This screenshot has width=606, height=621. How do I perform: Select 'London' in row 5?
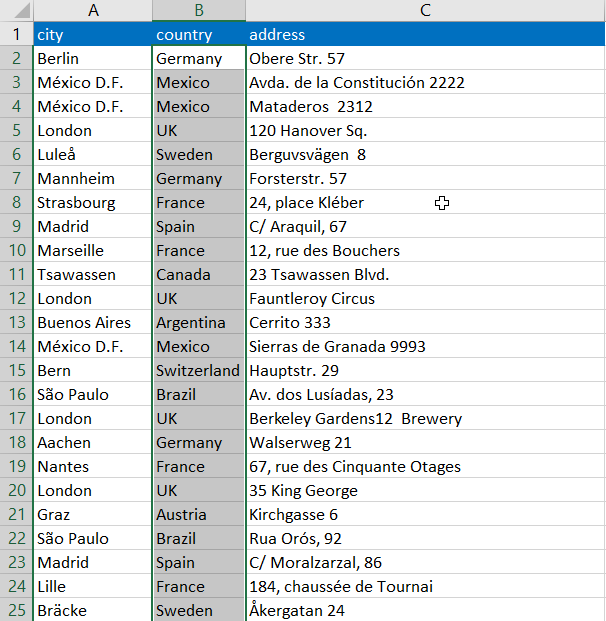pos(93,130)
